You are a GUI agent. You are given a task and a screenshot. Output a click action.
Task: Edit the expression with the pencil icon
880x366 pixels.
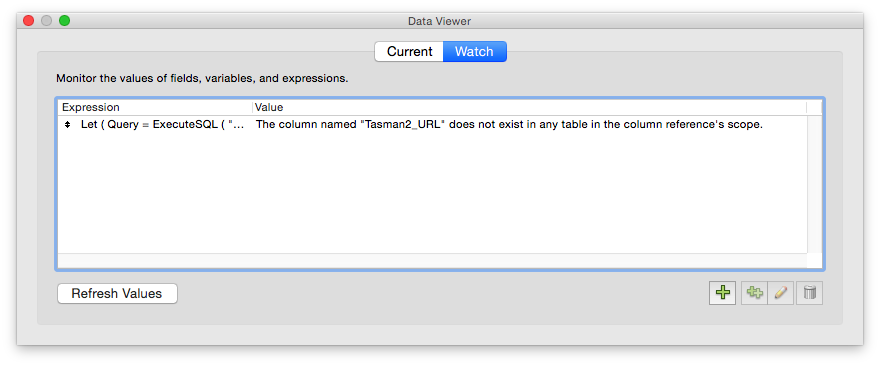pos(781,293)
